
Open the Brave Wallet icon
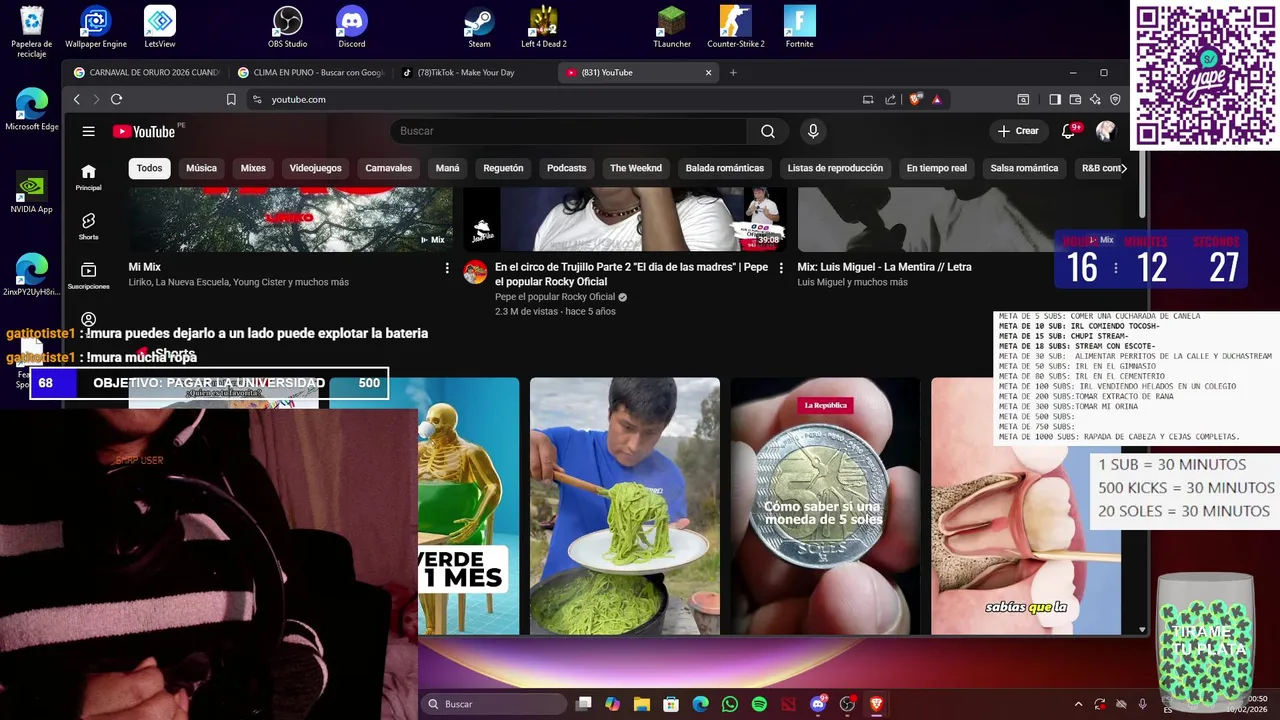(1075, 99)
